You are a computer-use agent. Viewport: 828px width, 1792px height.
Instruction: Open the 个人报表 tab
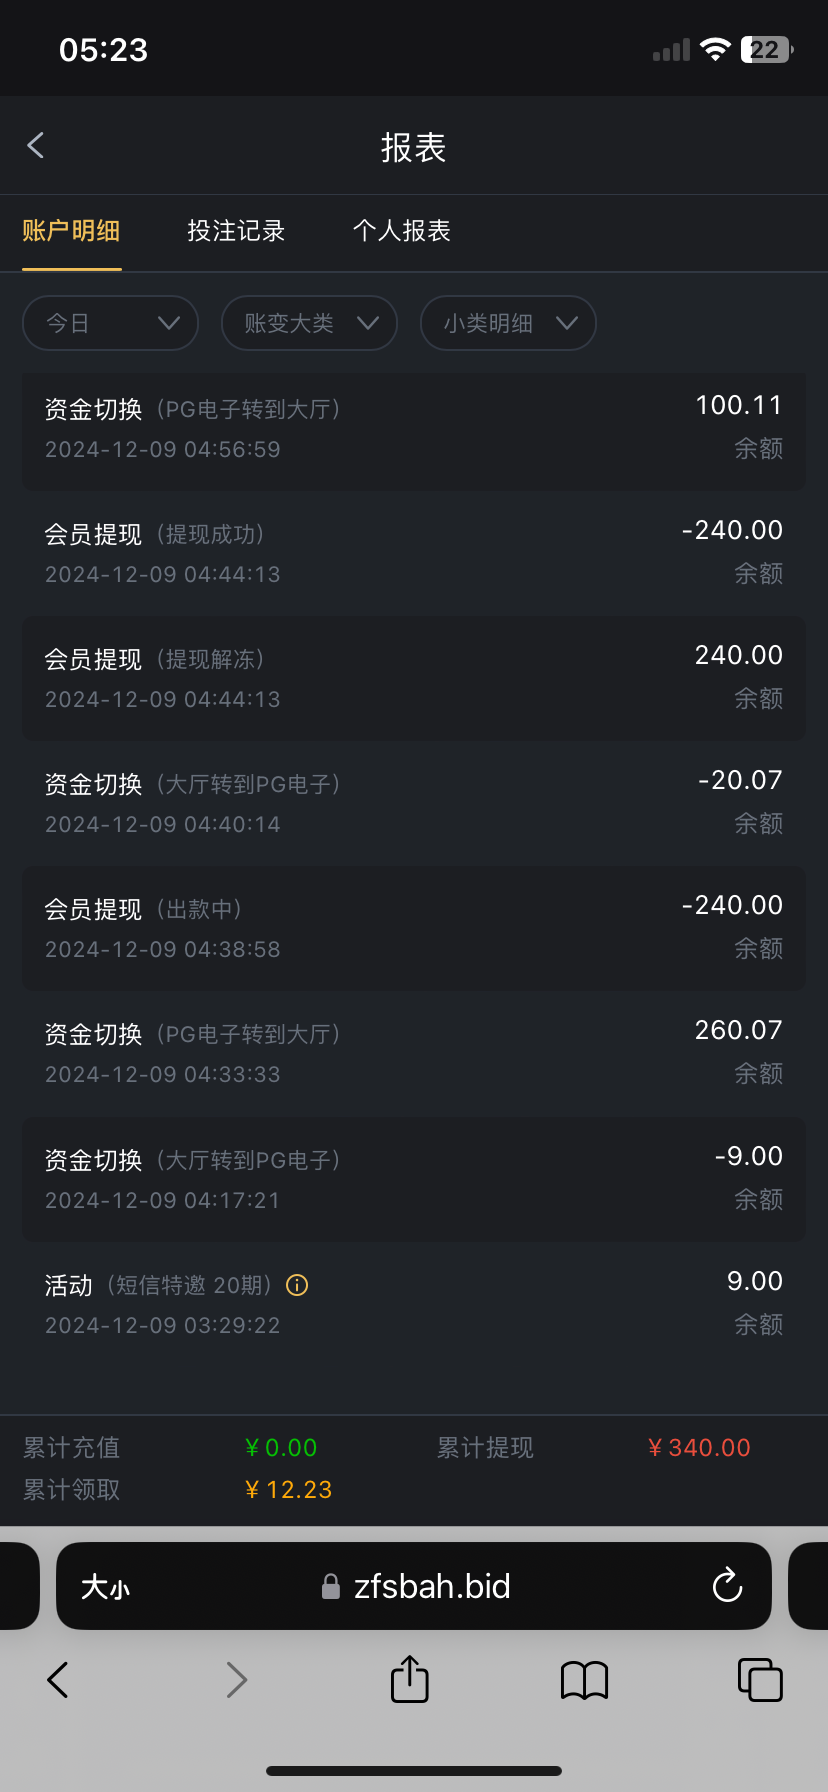click(x=401, y=231)
